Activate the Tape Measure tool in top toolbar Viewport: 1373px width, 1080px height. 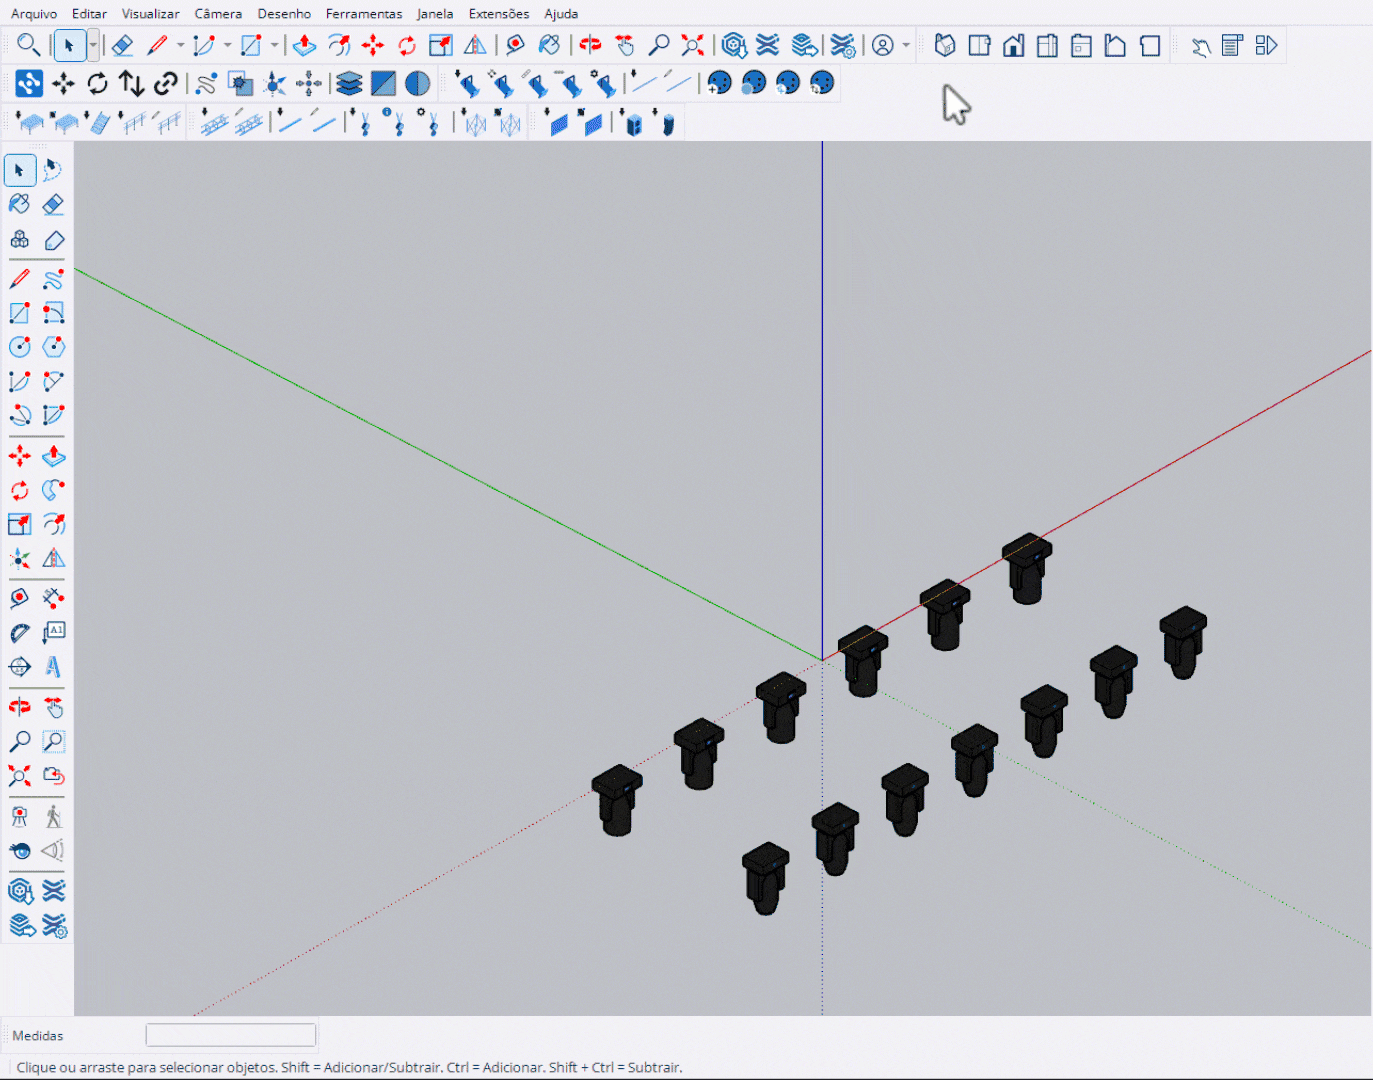point(515,46)
